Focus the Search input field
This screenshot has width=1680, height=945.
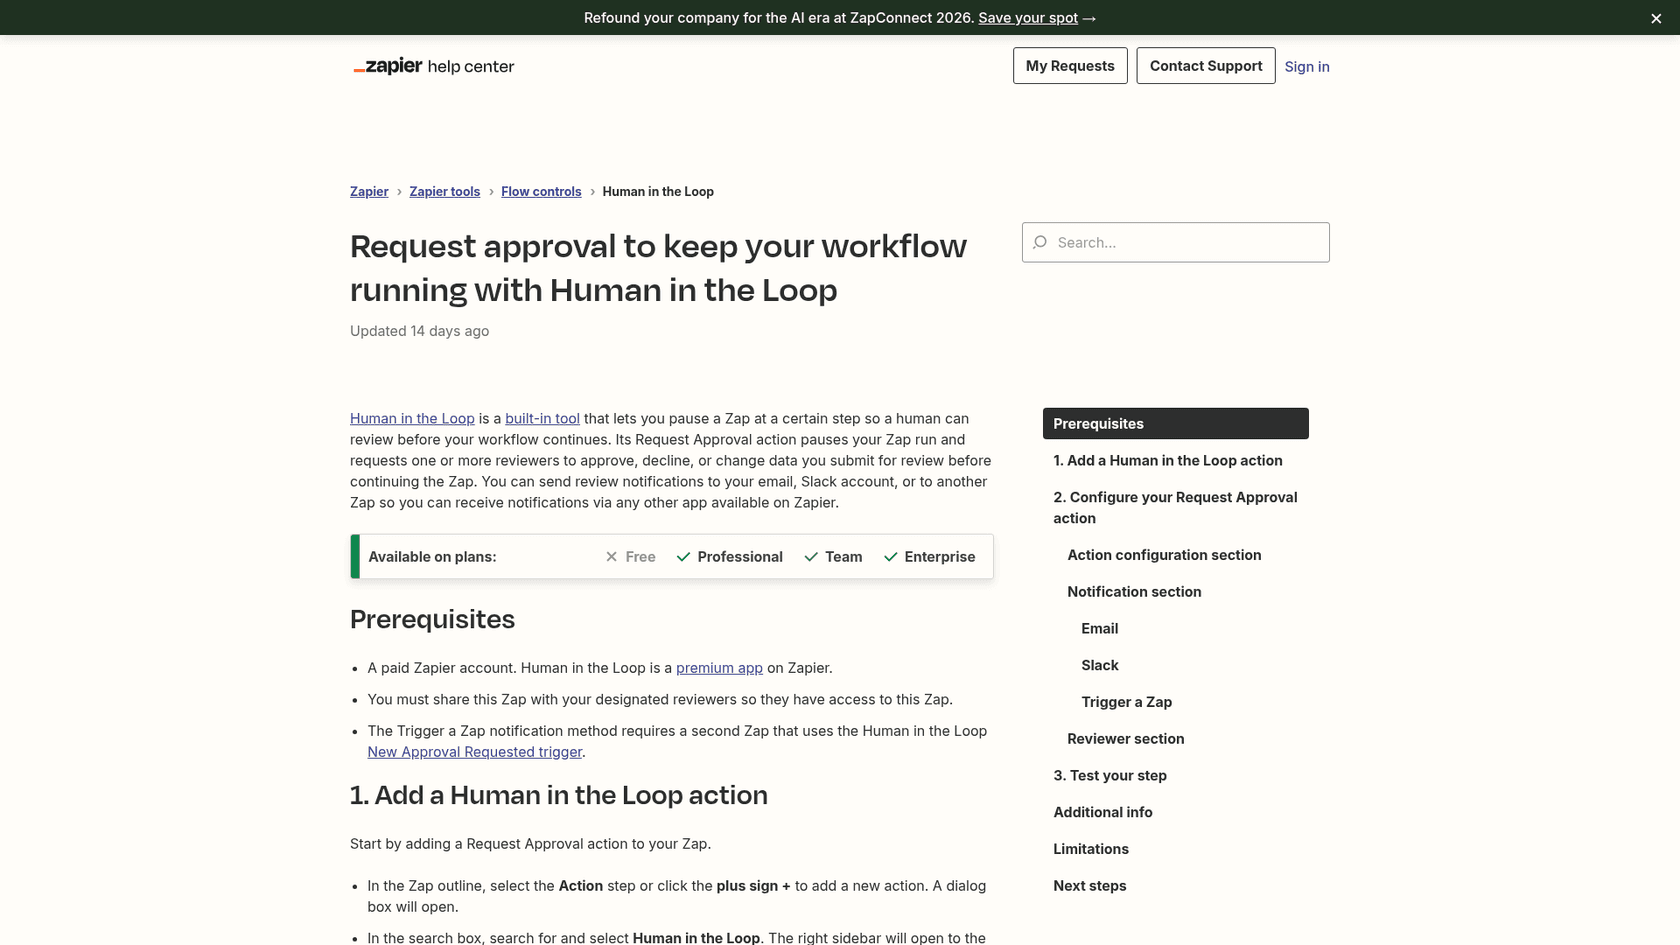(x=1176, y=242)
